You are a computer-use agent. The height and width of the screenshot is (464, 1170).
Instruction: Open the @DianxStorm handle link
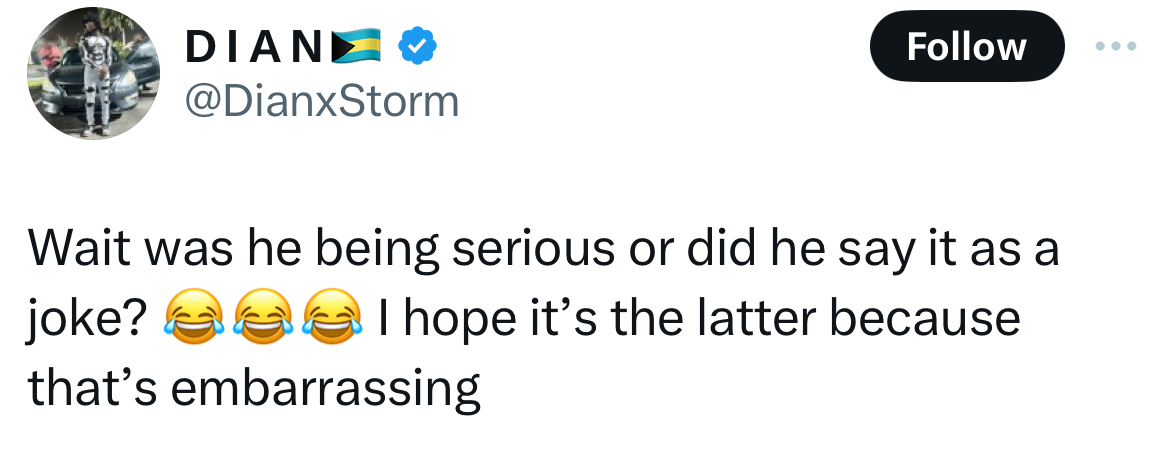322,101
